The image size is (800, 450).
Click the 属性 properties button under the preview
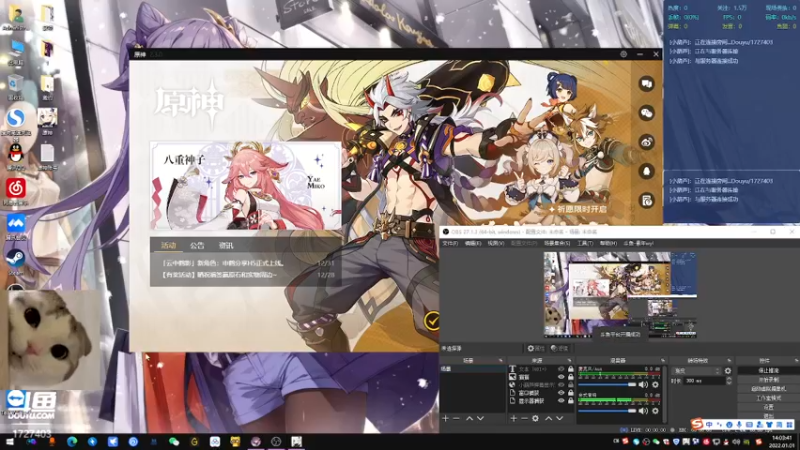[536, 348]
